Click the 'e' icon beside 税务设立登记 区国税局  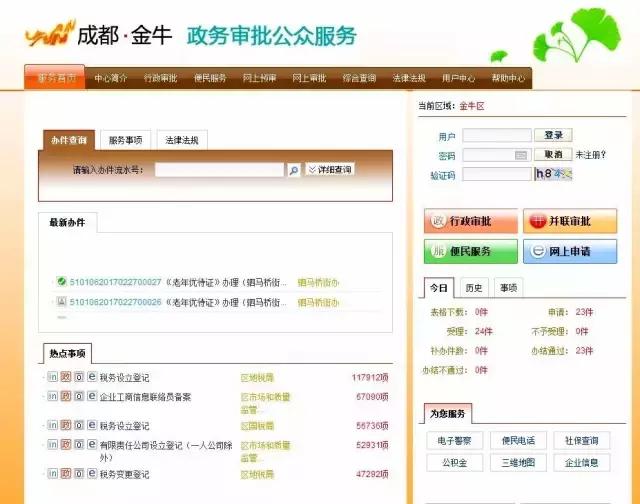tap(92, 425)
